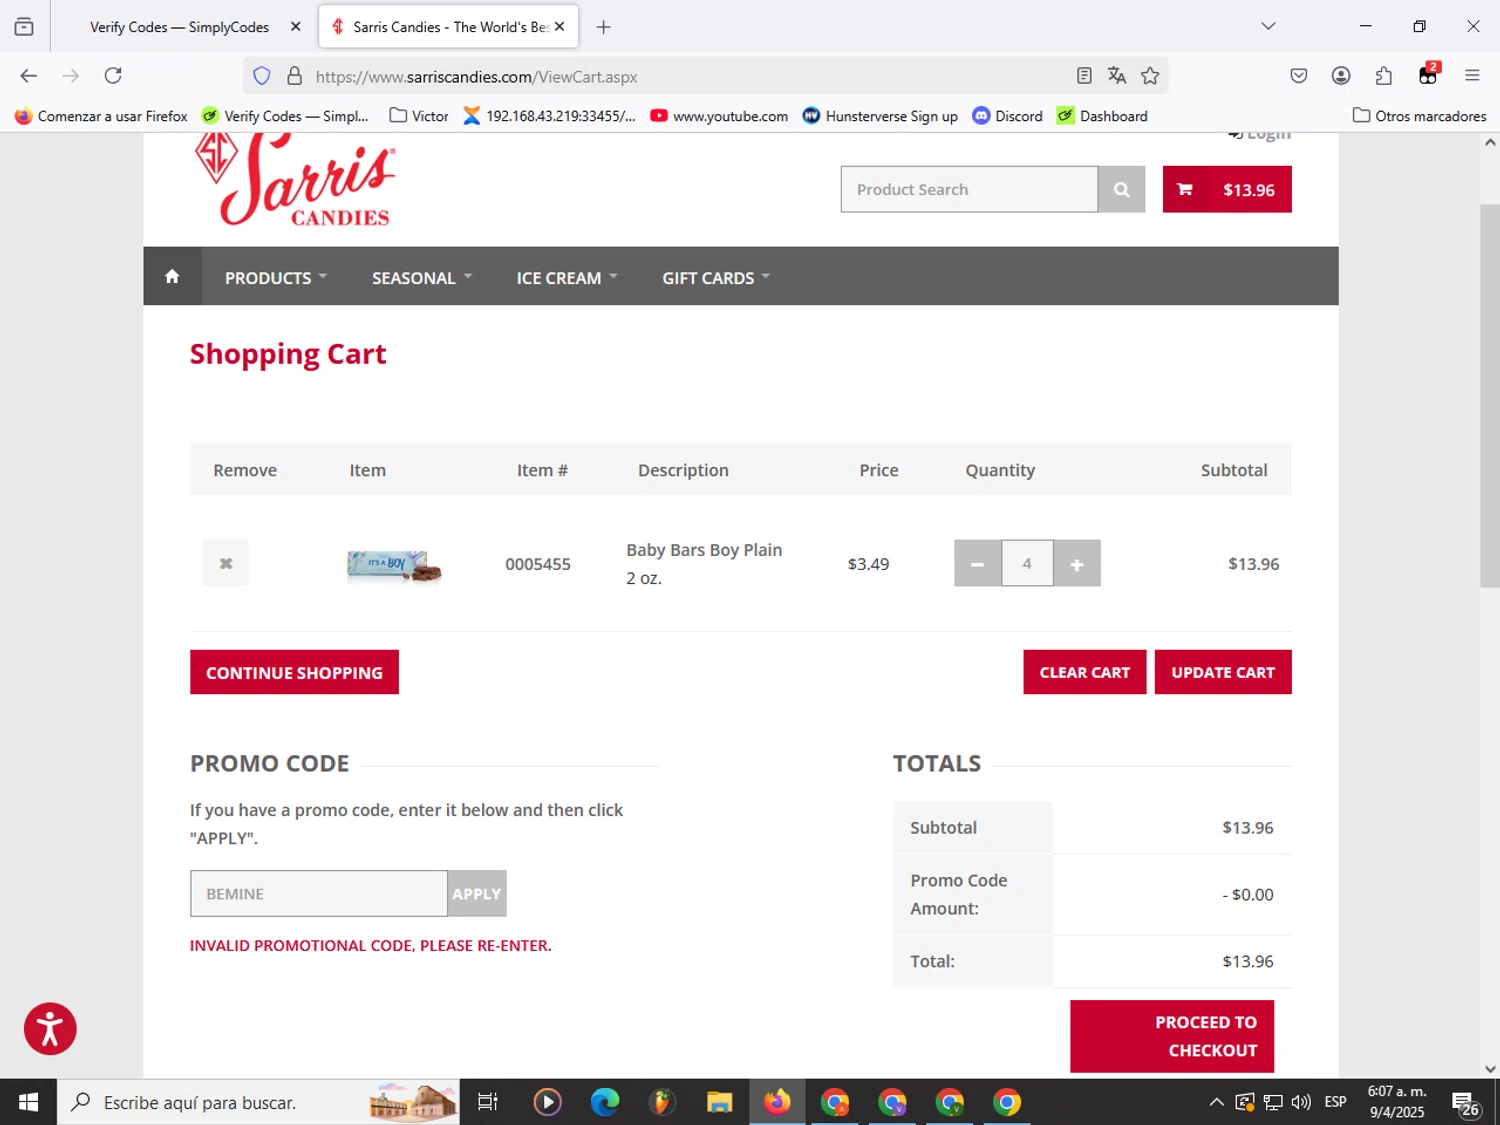Screen dimensions: 1500x1125
Task: Click the Firefox forward arrow
Action: (x=70, y=76)
